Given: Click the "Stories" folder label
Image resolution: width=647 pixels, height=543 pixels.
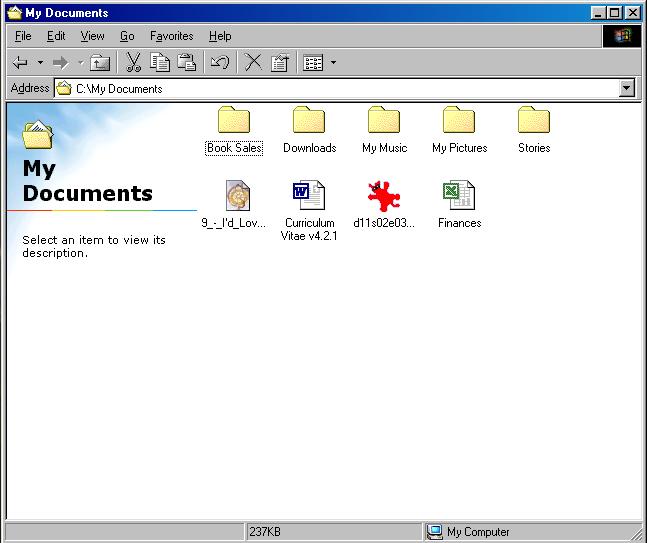Looking at the screenshot, I should coord(534,148).
